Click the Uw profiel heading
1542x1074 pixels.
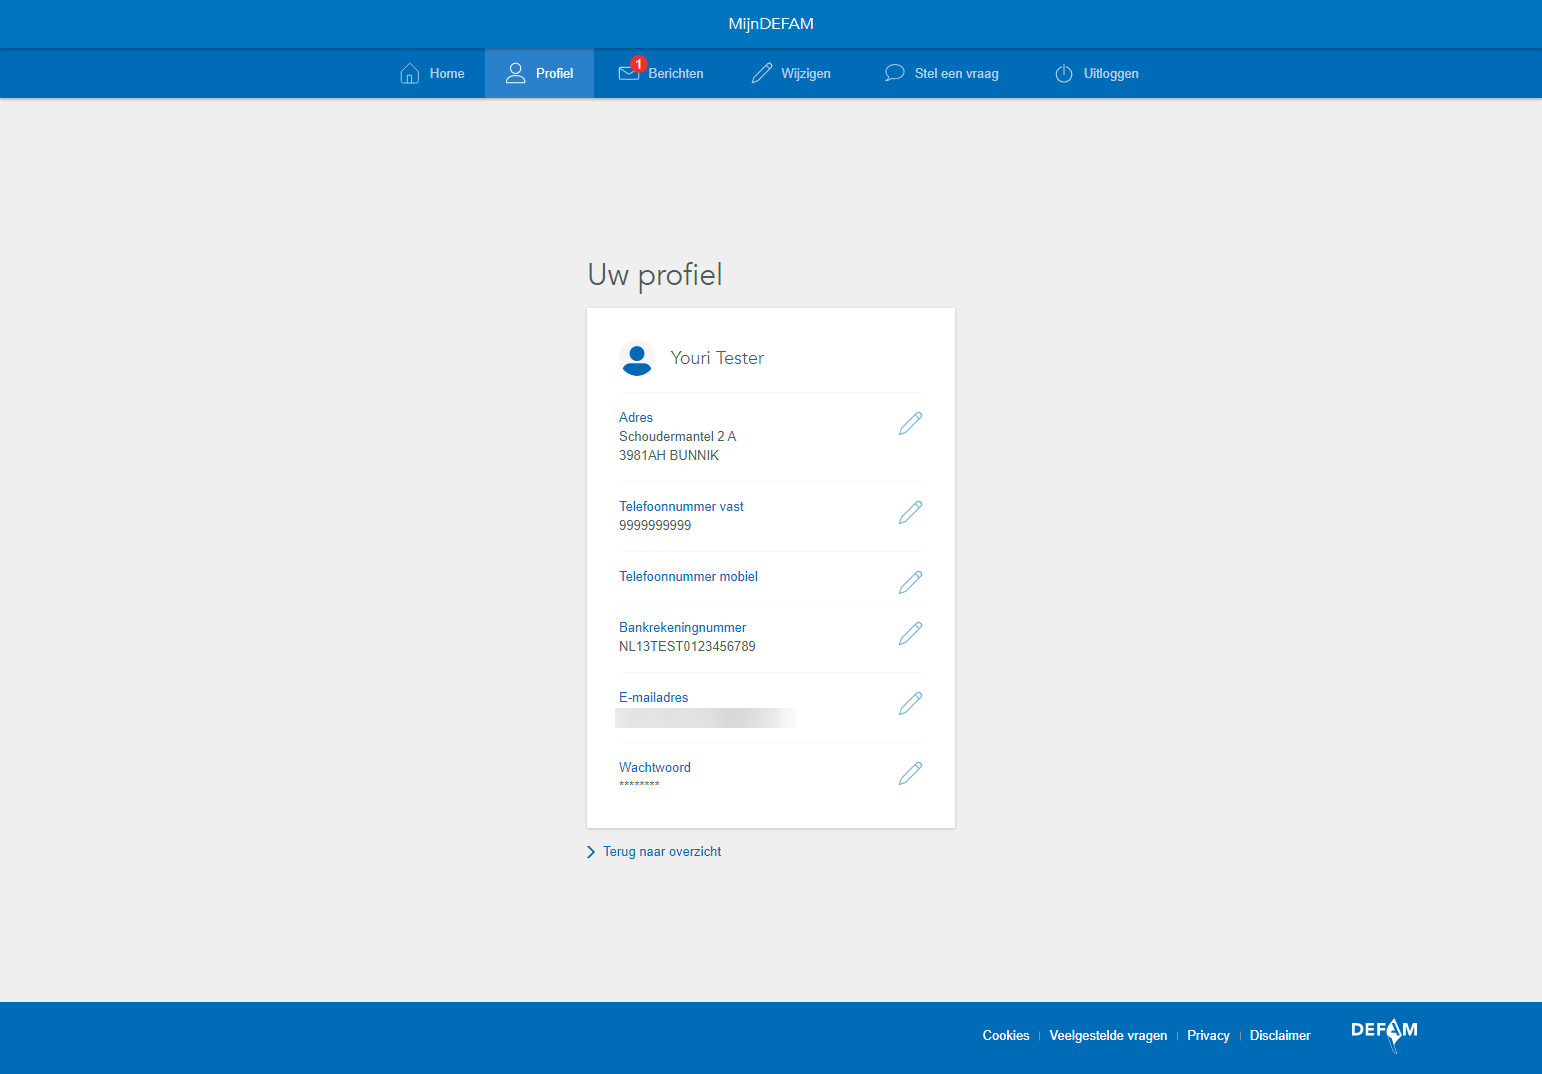[x=655, y=275]
